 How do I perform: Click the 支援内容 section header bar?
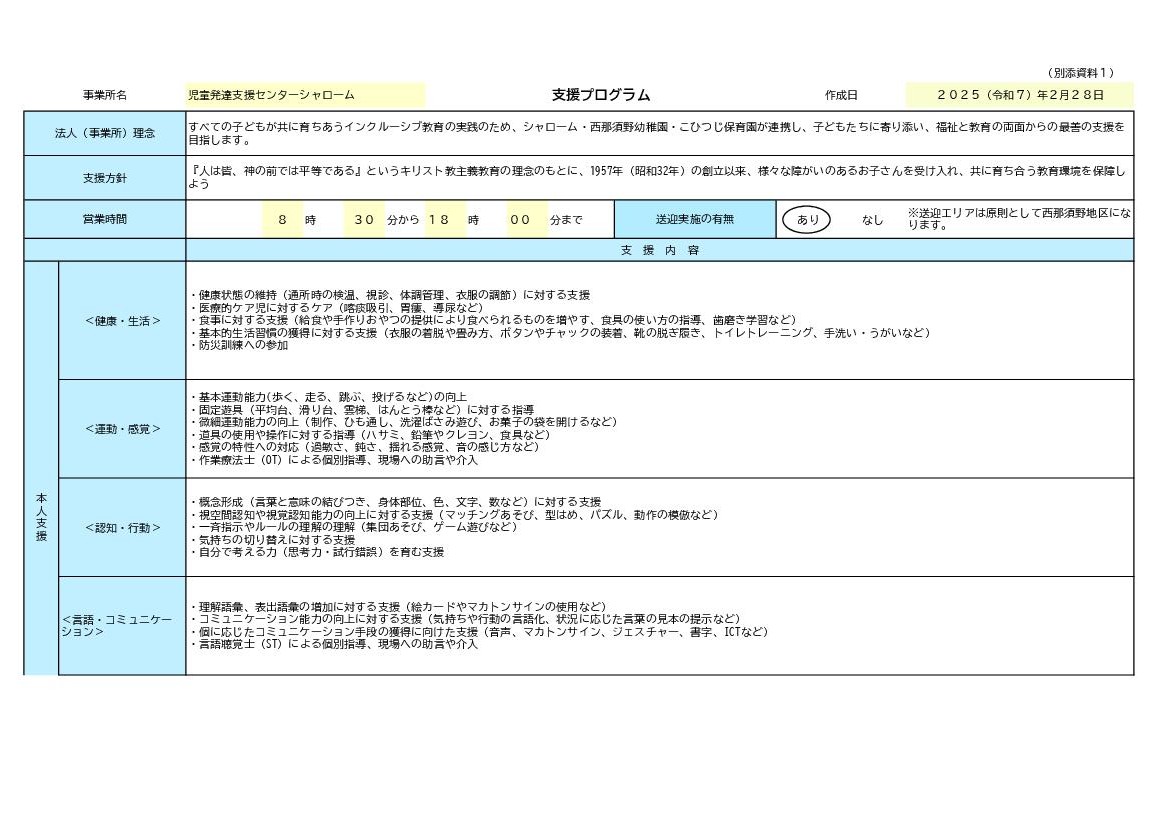tap(659, 250)
